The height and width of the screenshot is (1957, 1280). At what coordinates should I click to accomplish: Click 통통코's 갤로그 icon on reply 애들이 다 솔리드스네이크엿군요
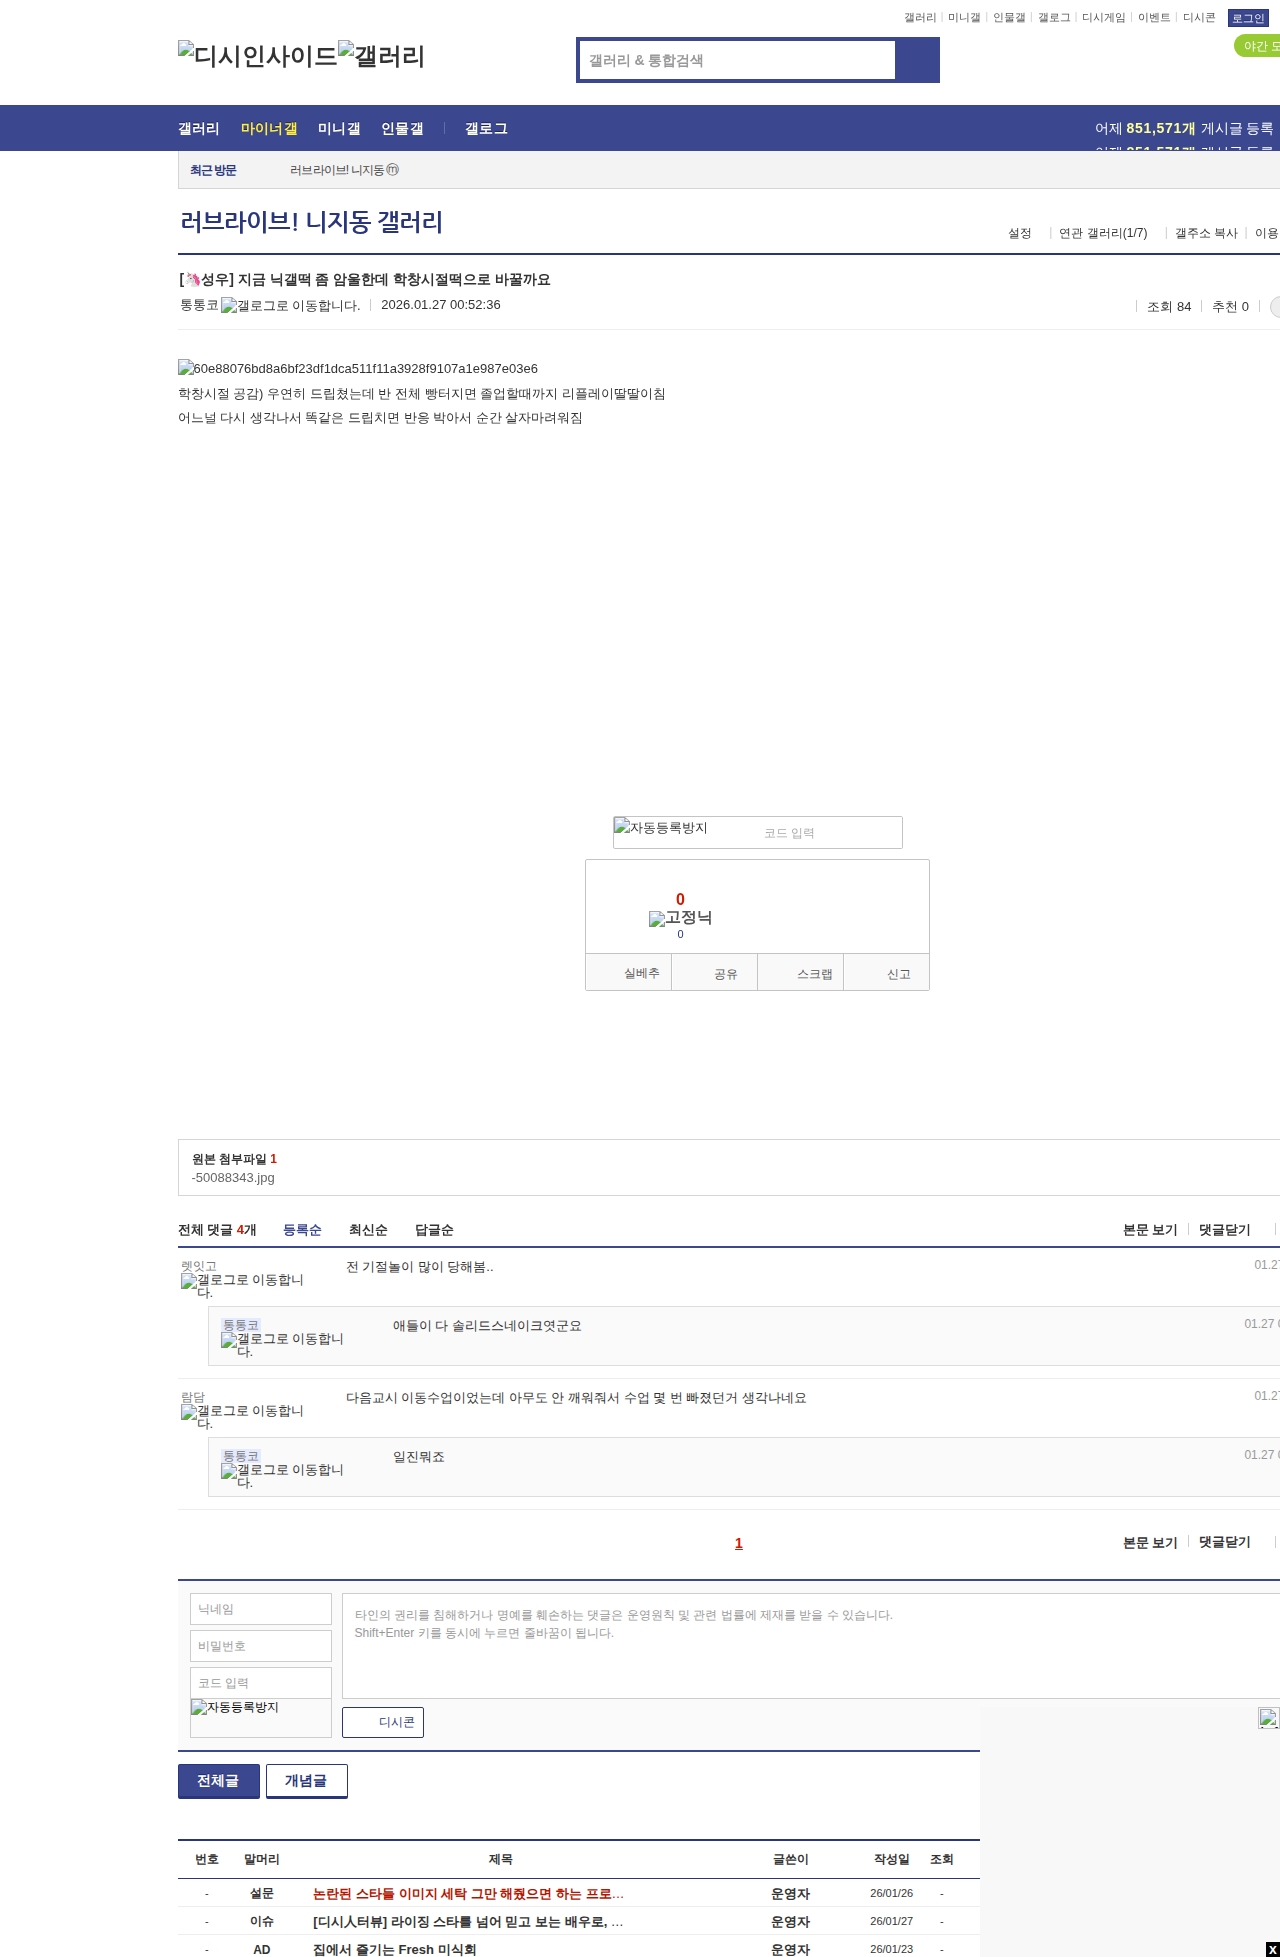tap(282, 1344)
